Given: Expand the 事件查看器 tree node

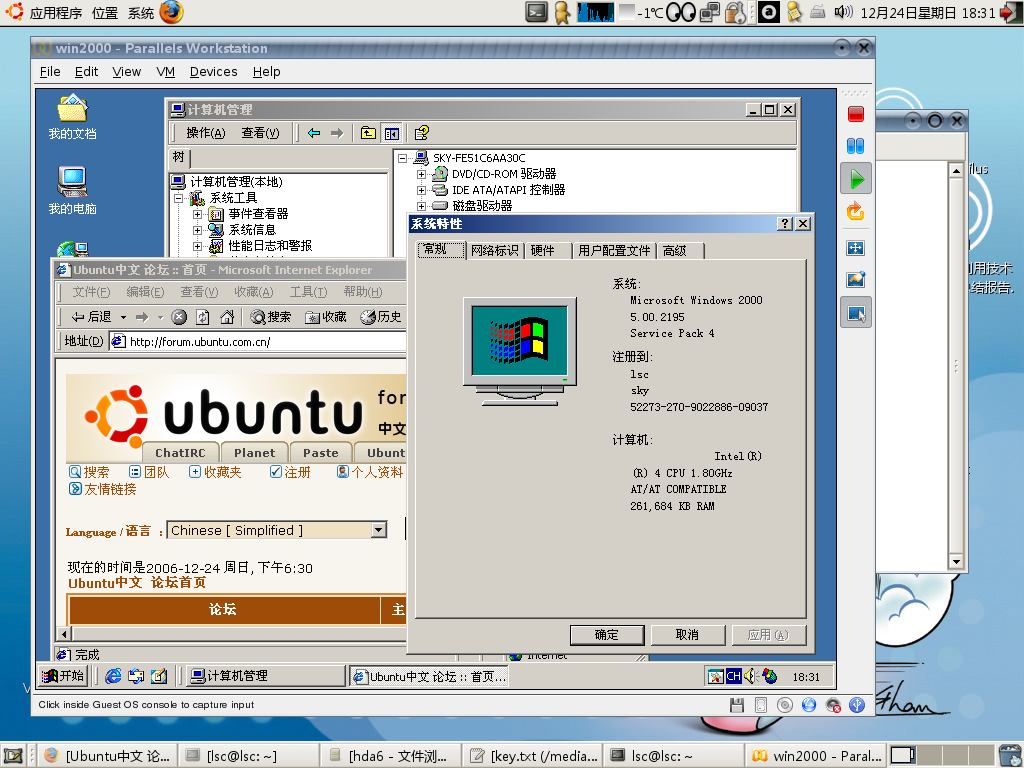Looking at the screenshot, I should [197, 214].
